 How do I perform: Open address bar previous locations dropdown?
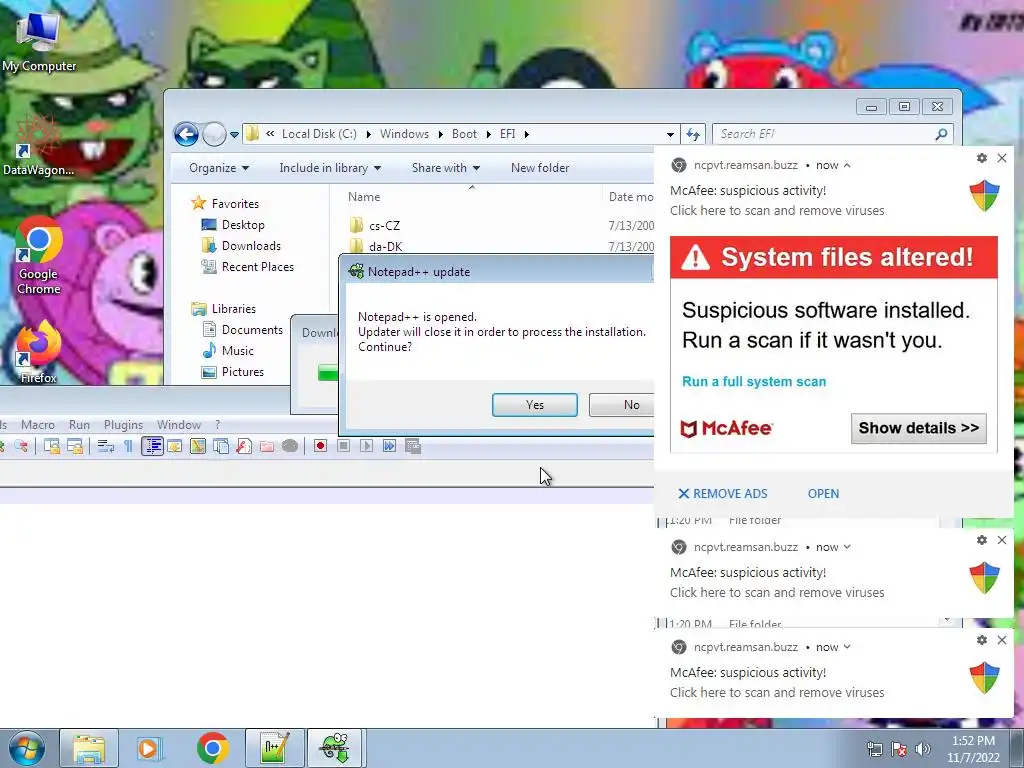670,135
